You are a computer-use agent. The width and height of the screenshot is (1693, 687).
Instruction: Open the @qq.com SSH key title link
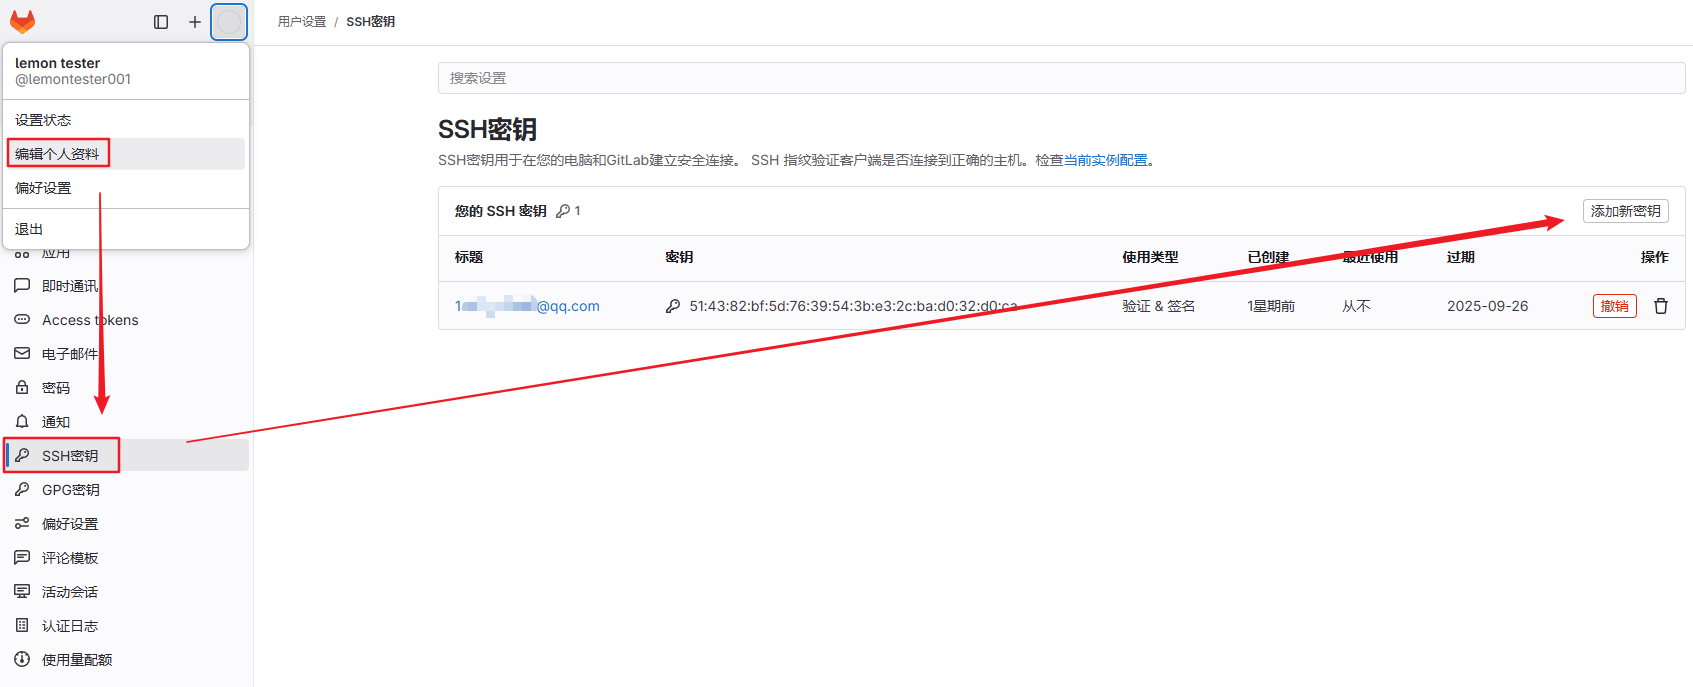[x=527, y=306]
